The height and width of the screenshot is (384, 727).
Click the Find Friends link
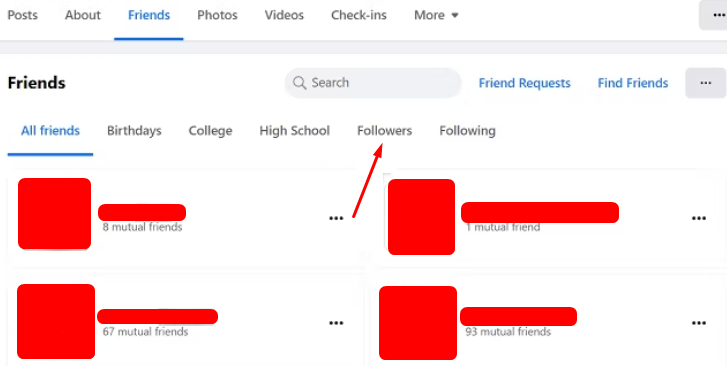click(x=633, y=83)
